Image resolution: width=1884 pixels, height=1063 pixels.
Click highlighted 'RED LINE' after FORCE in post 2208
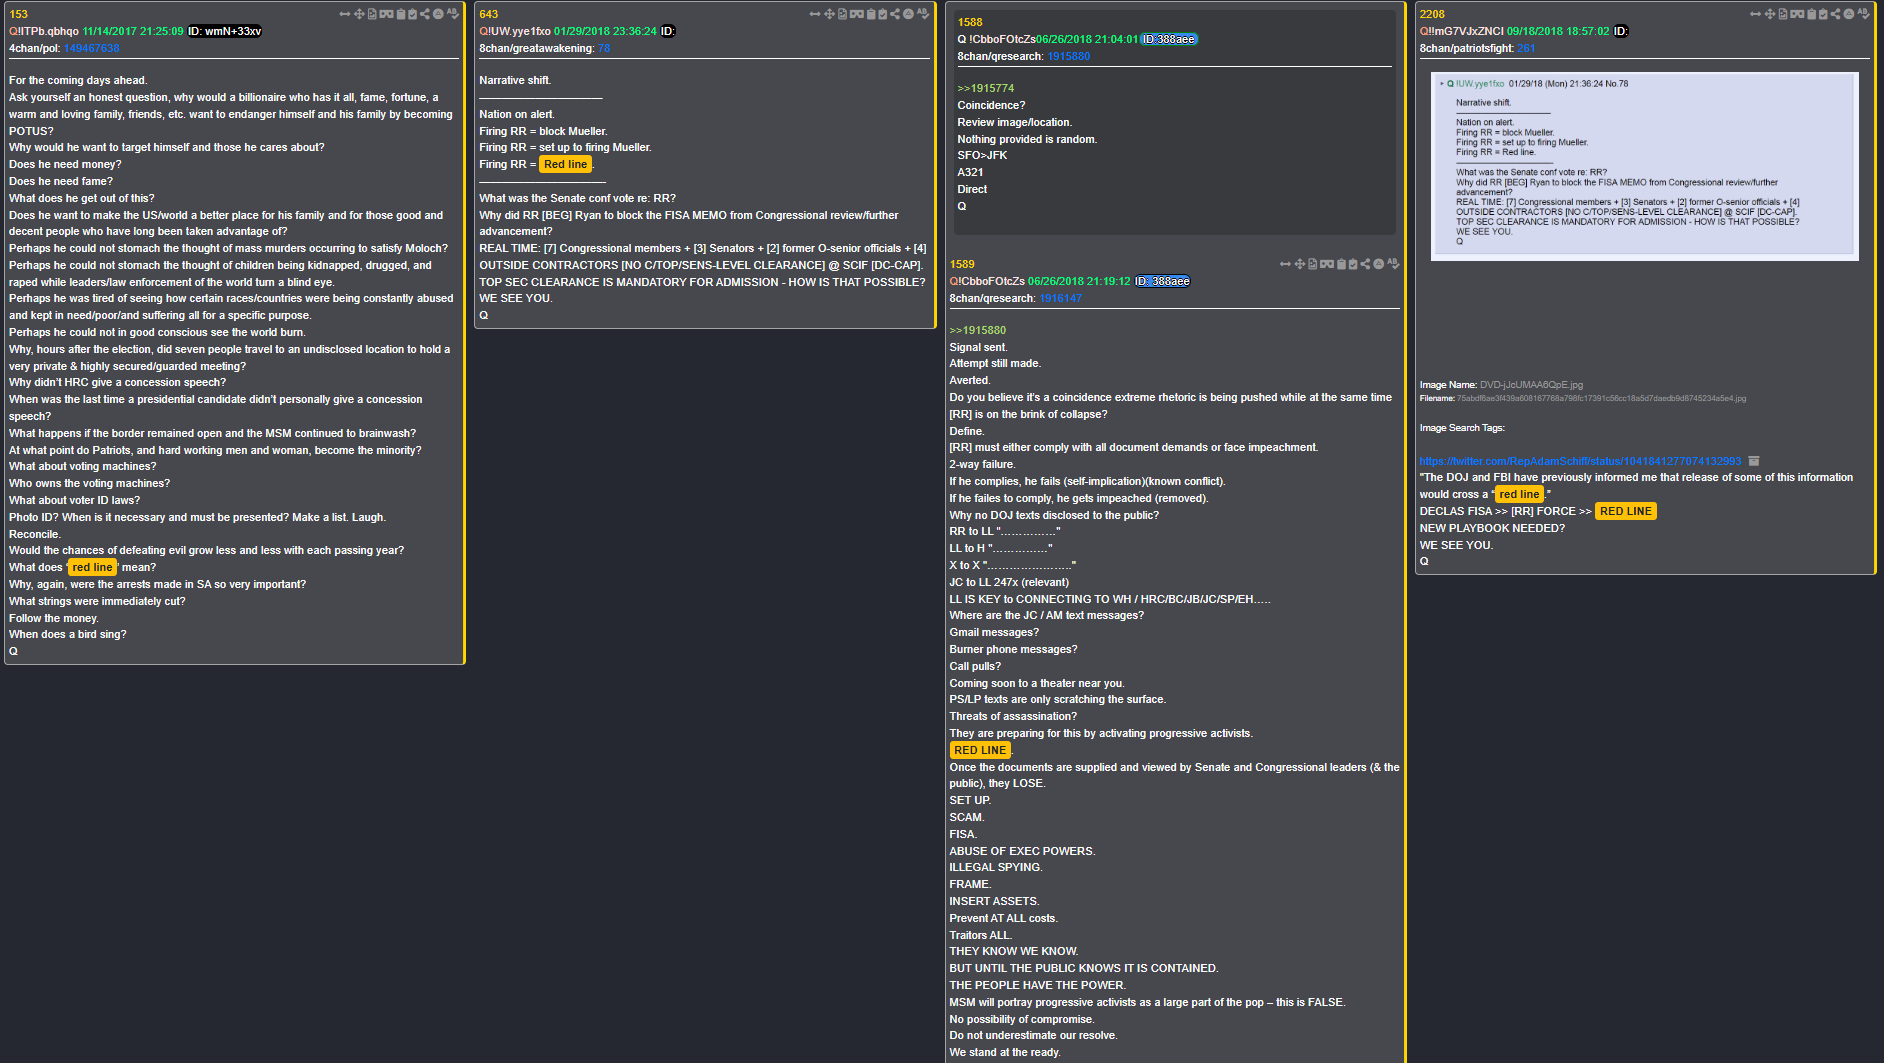click(1626, 511)
